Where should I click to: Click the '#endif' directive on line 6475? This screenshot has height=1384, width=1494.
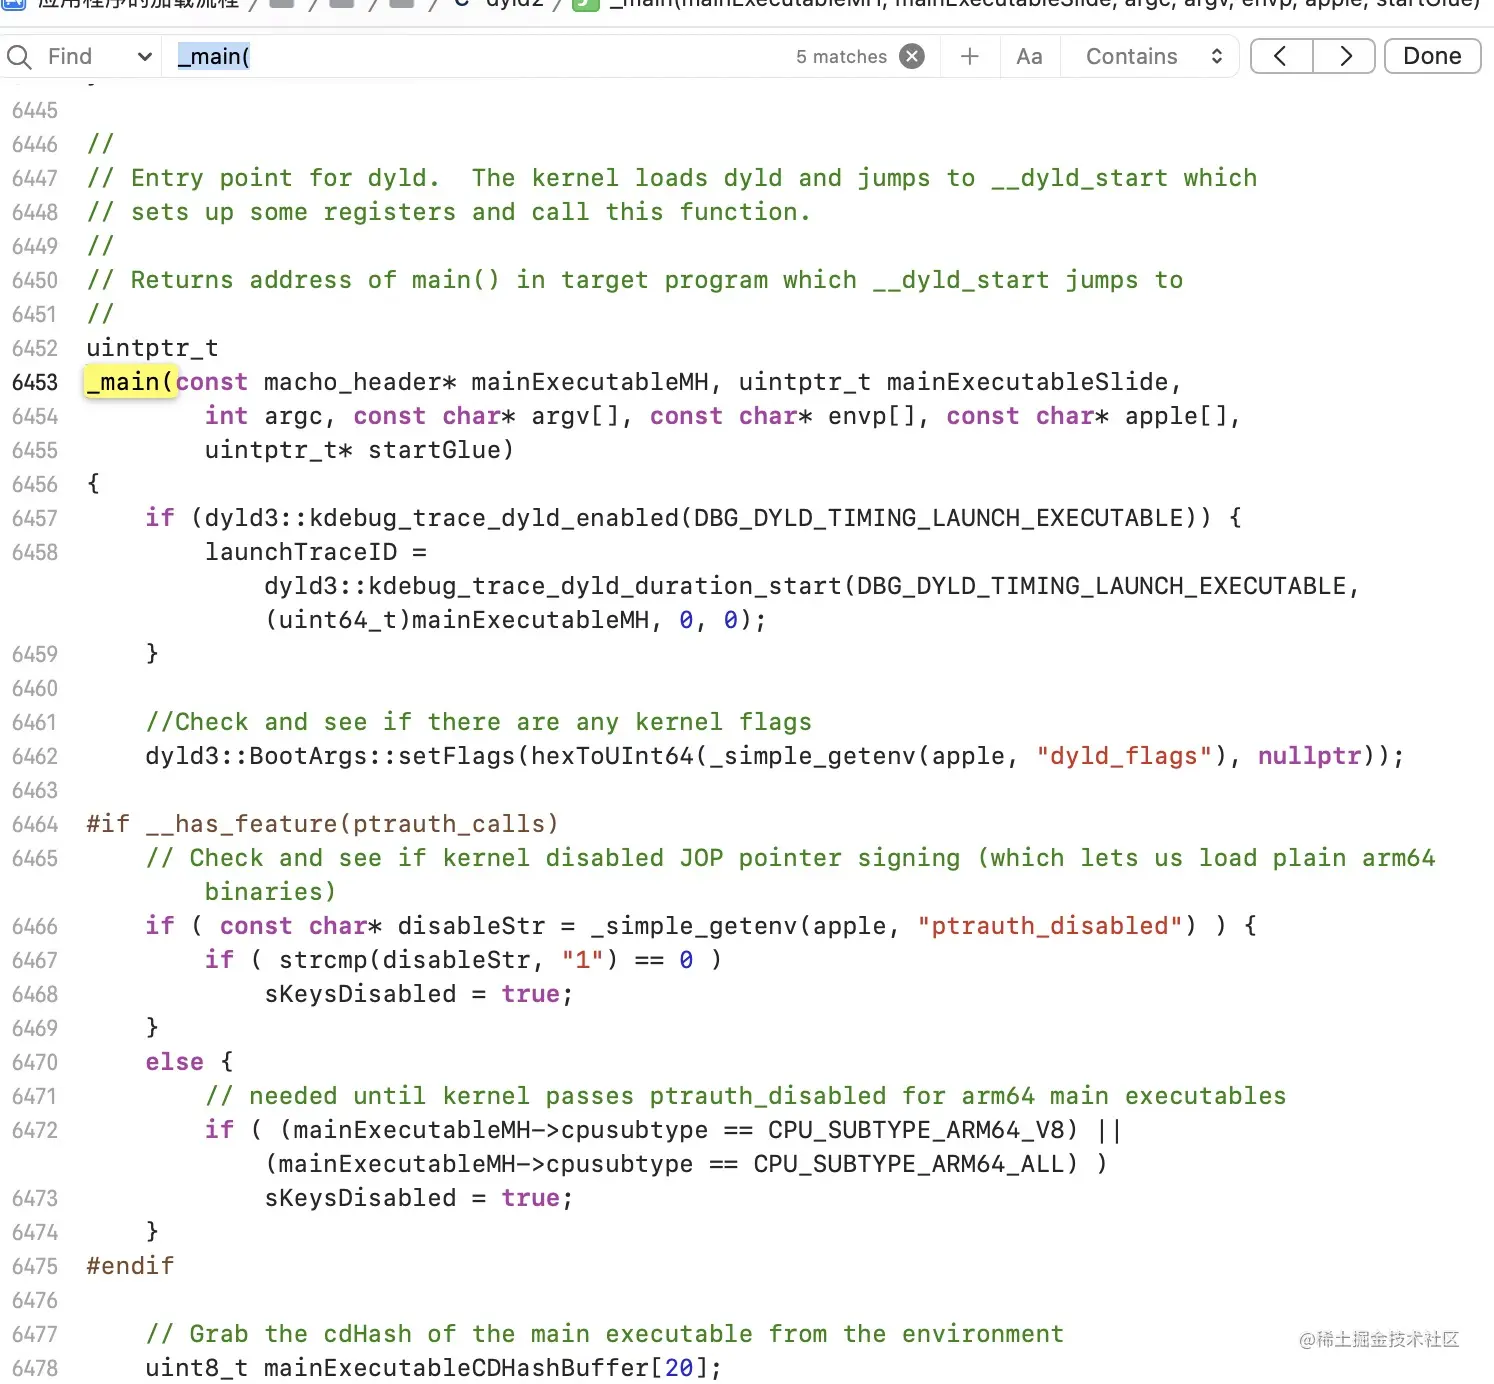(x=130, y=1266)
